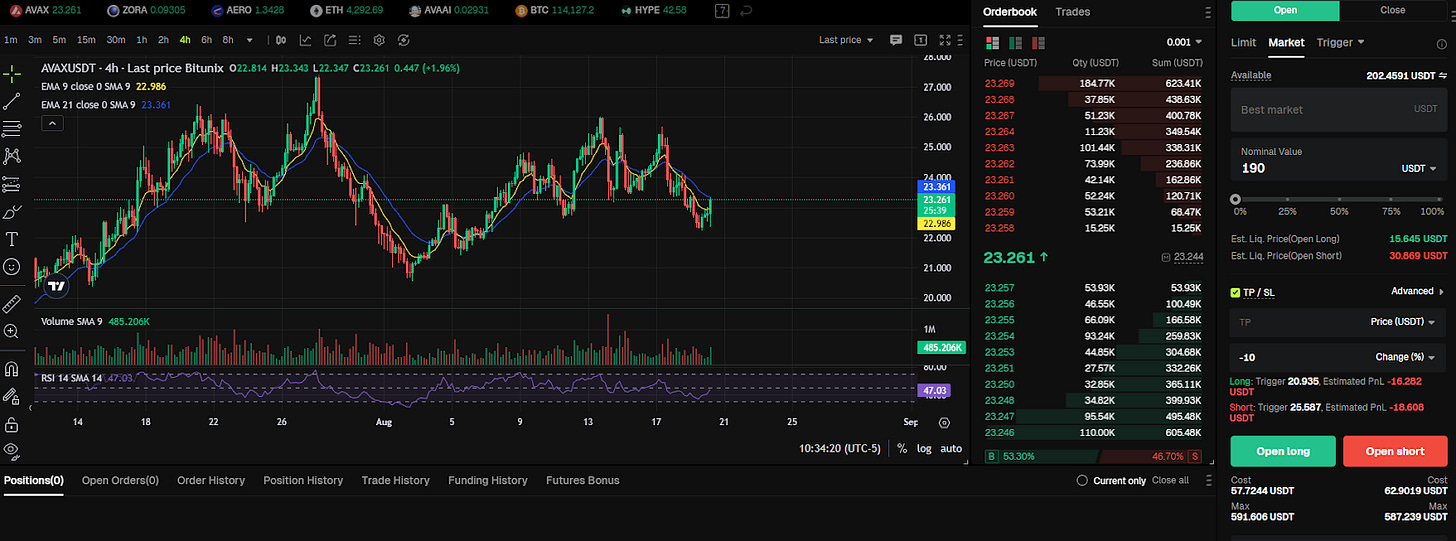Show asks only orderbook view
The height and width of the screenshot is (541, 1456).
point(1039,43)
